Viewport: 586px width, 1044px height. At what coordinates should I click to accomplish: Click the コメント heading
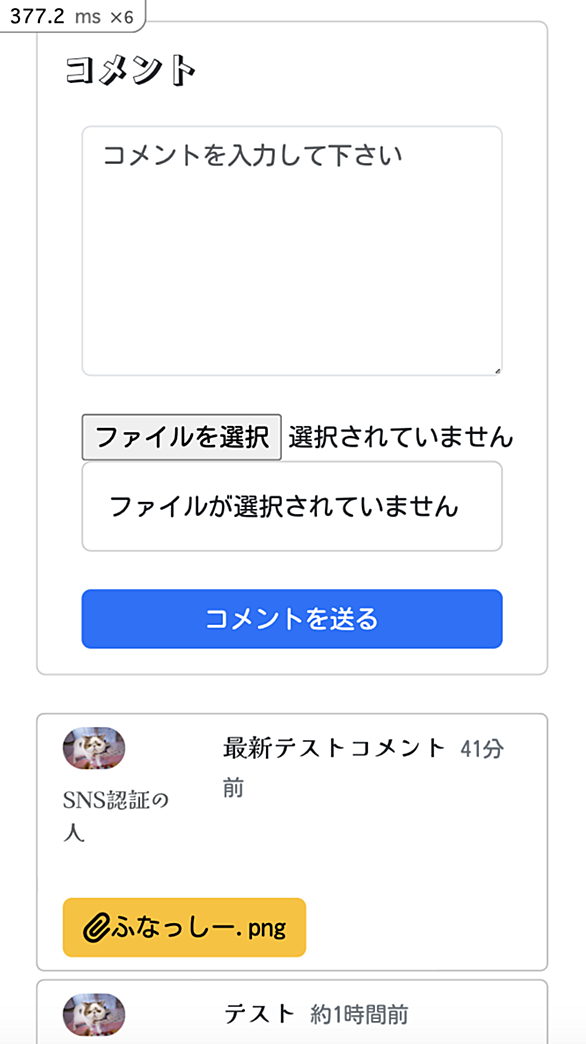pyautogui.click(x=131, y=70)
